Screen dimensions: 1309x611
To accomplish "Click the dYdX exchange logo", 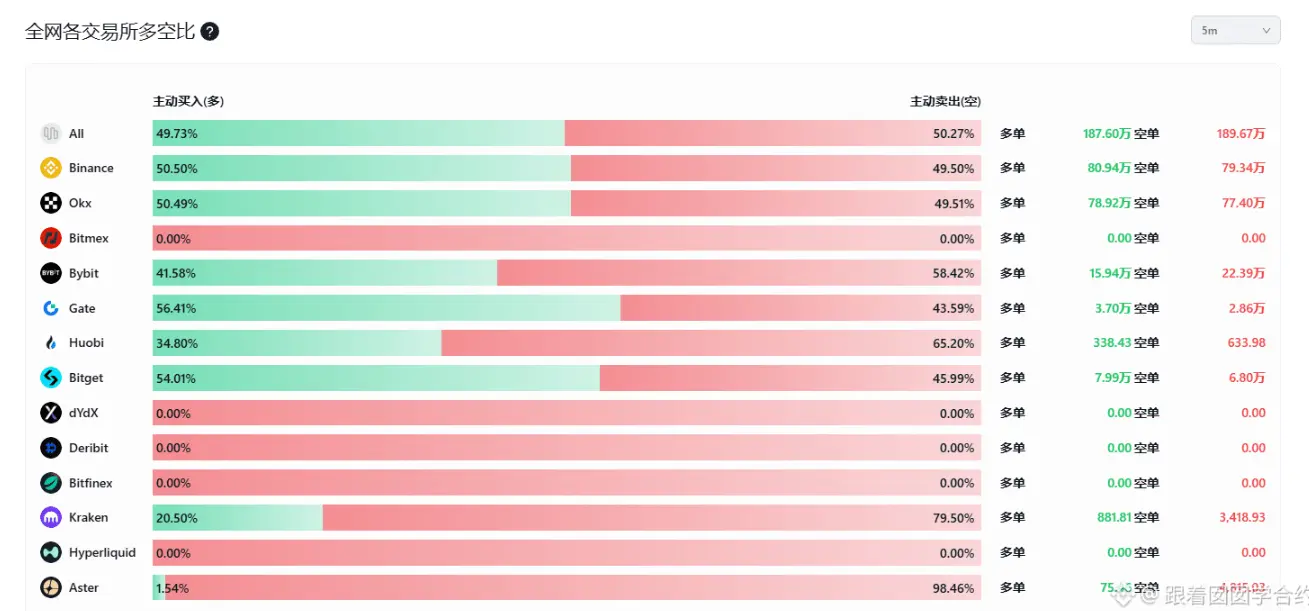I will coord(51,413).
